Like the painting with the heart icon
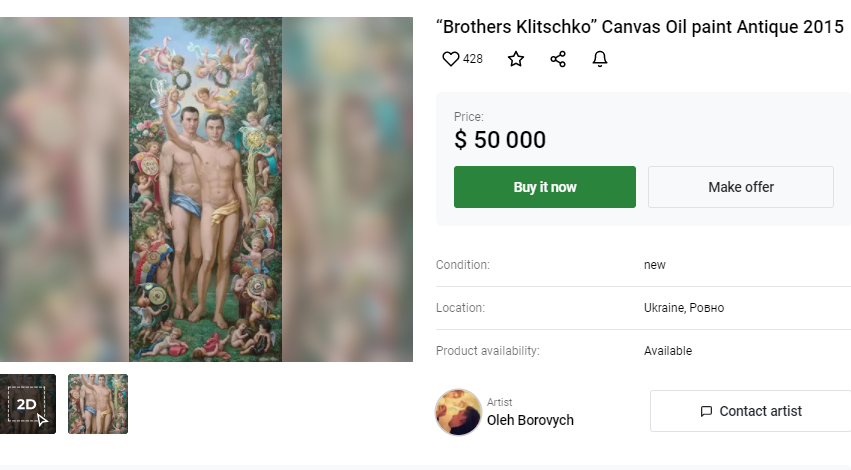851x470 pixels. pos(451,59)
